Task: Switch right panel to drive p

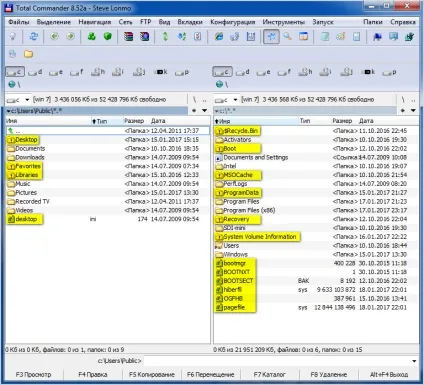Action: pyautogui.click(x=389, y=72)
